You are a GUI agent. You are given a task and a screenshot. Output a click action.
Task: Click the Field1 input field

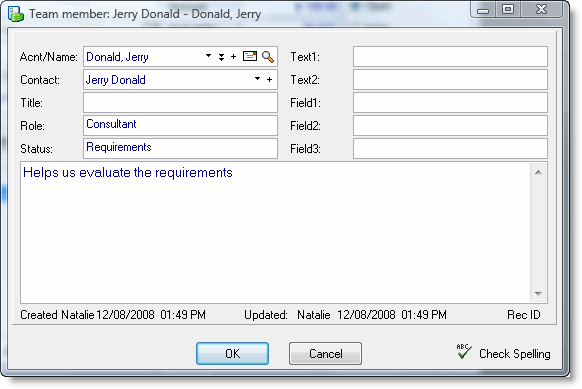point(450,102)
